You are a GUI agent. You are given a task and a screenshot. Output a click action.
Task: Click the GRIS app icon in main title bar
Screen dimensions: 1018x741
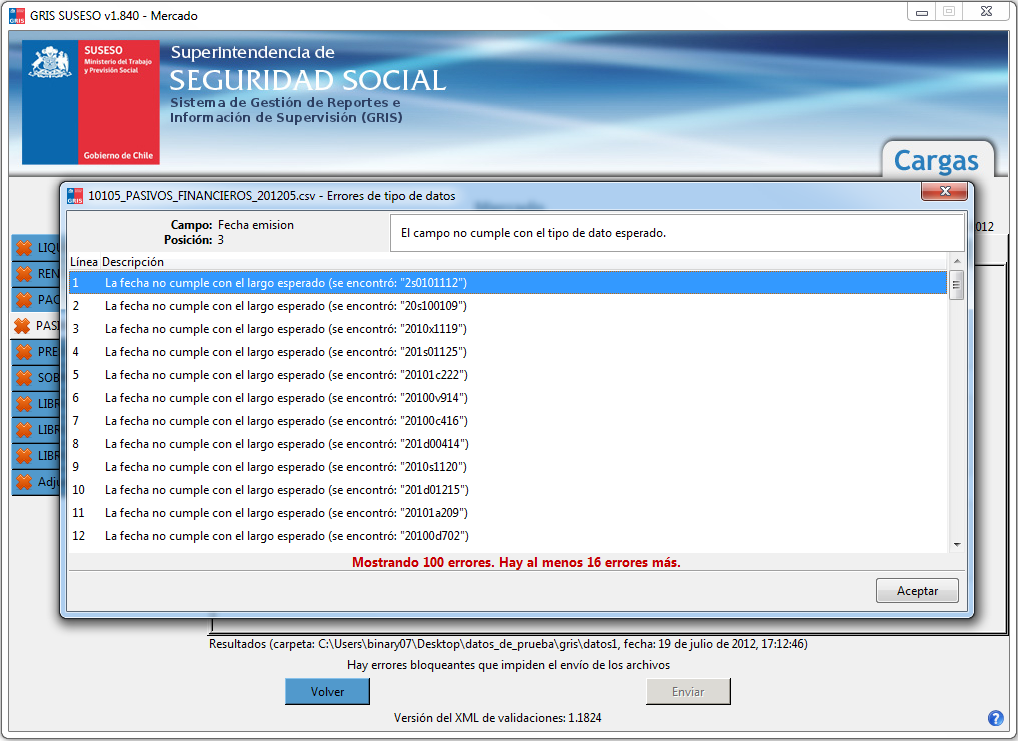[17, 16]
